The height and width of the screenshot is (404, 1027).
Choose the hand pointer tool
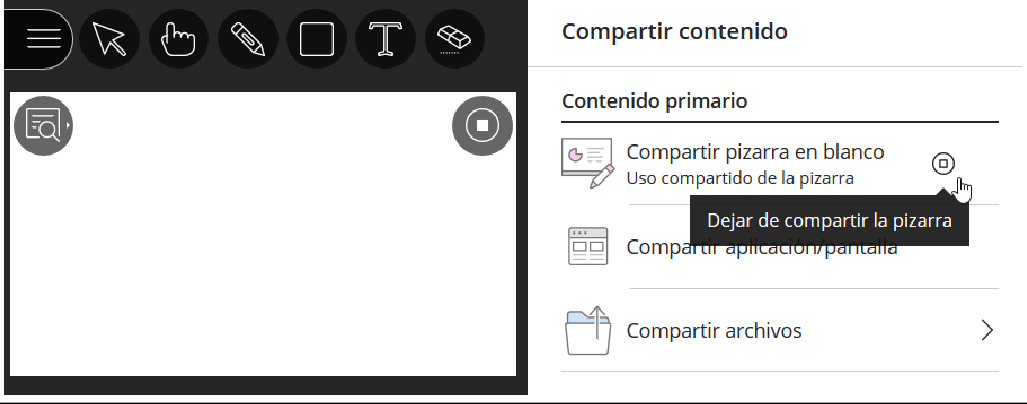pos(178,40)
